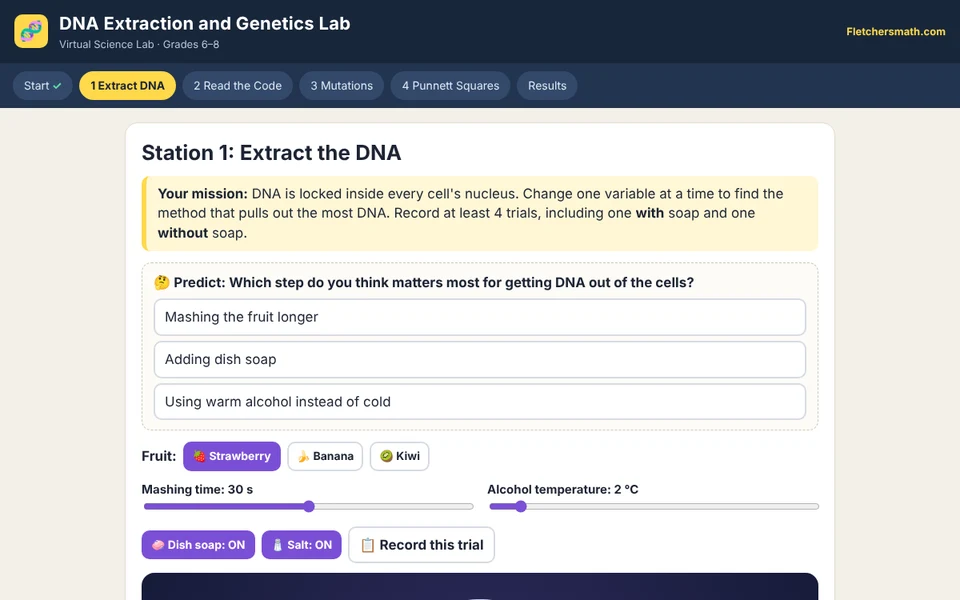Go to 2 Read the Code tab
960x600 pixels.
(x=238, y=86)
